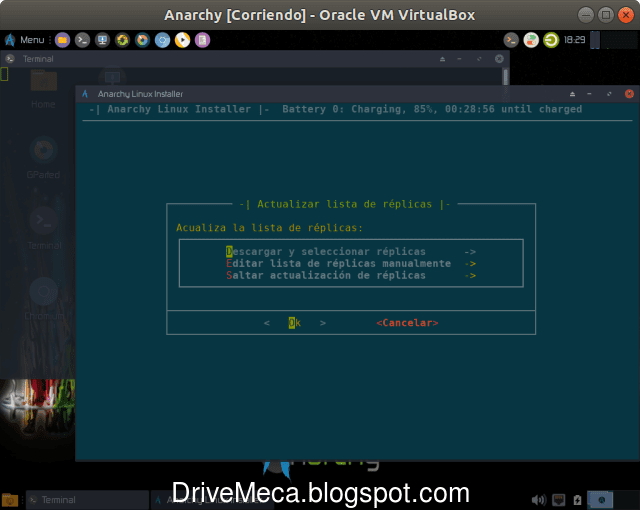This screenshot has width=640, height=510.
Task: Open the blue Chromium browser launcher
Action: (x=162, y=40)
